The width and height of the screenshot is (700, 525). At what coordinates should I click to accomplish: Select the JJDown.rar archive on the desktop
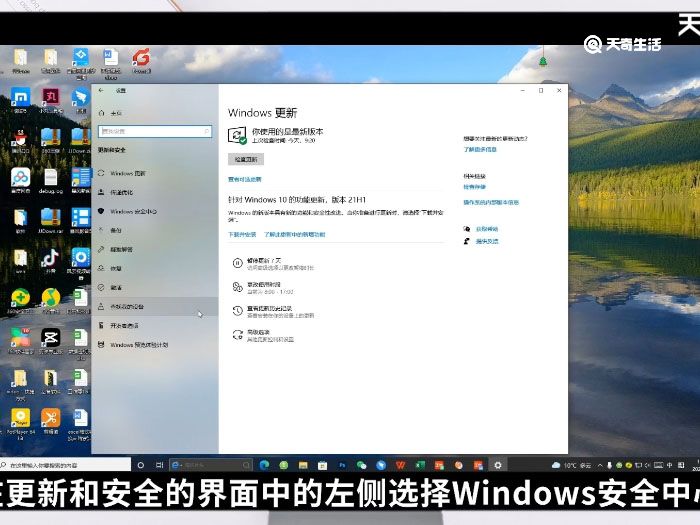pos(50,221)
